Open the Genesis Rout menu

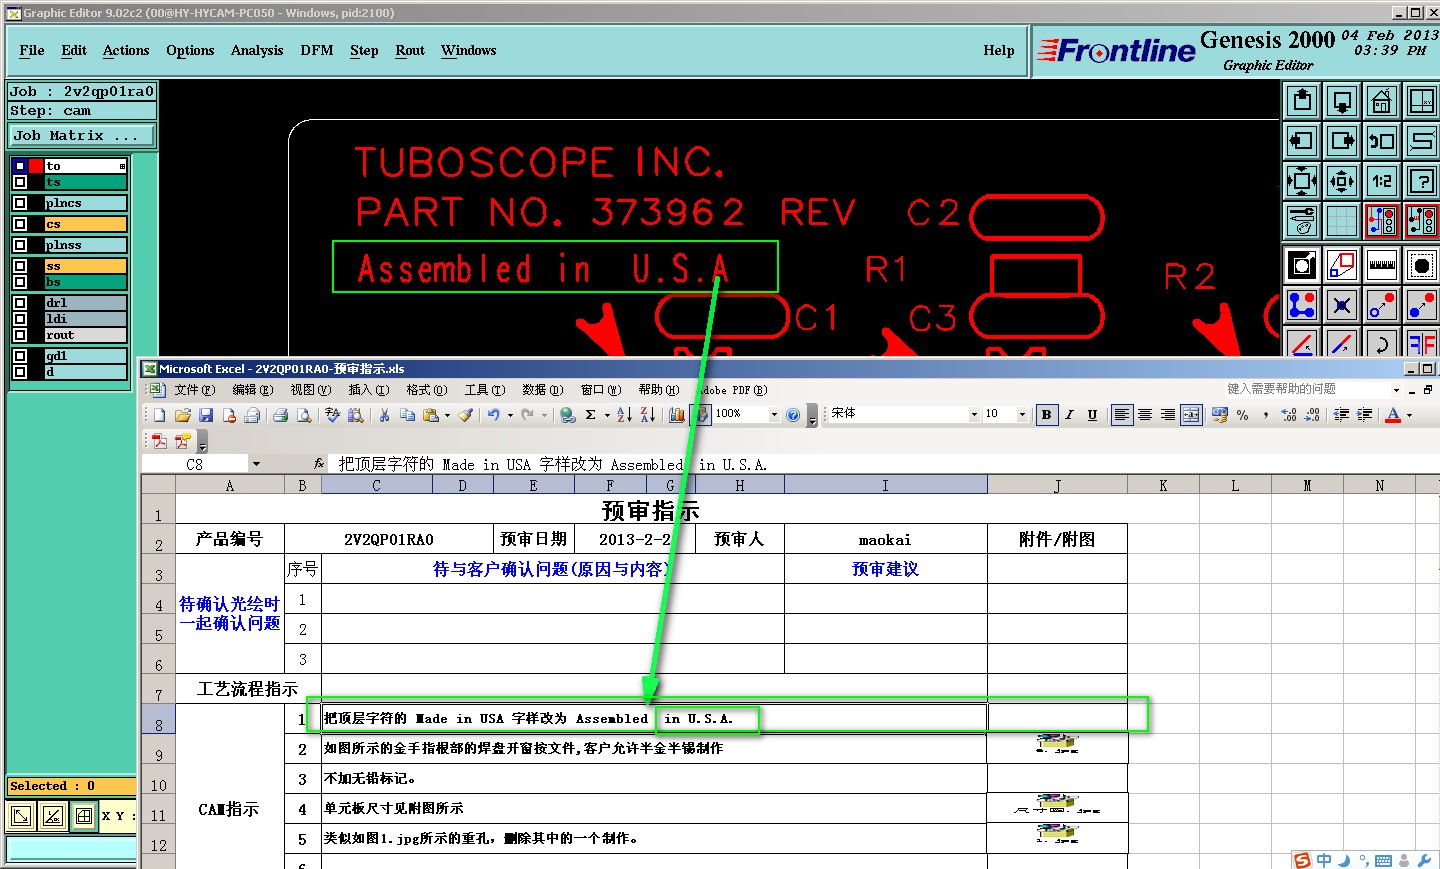(410, 50)
